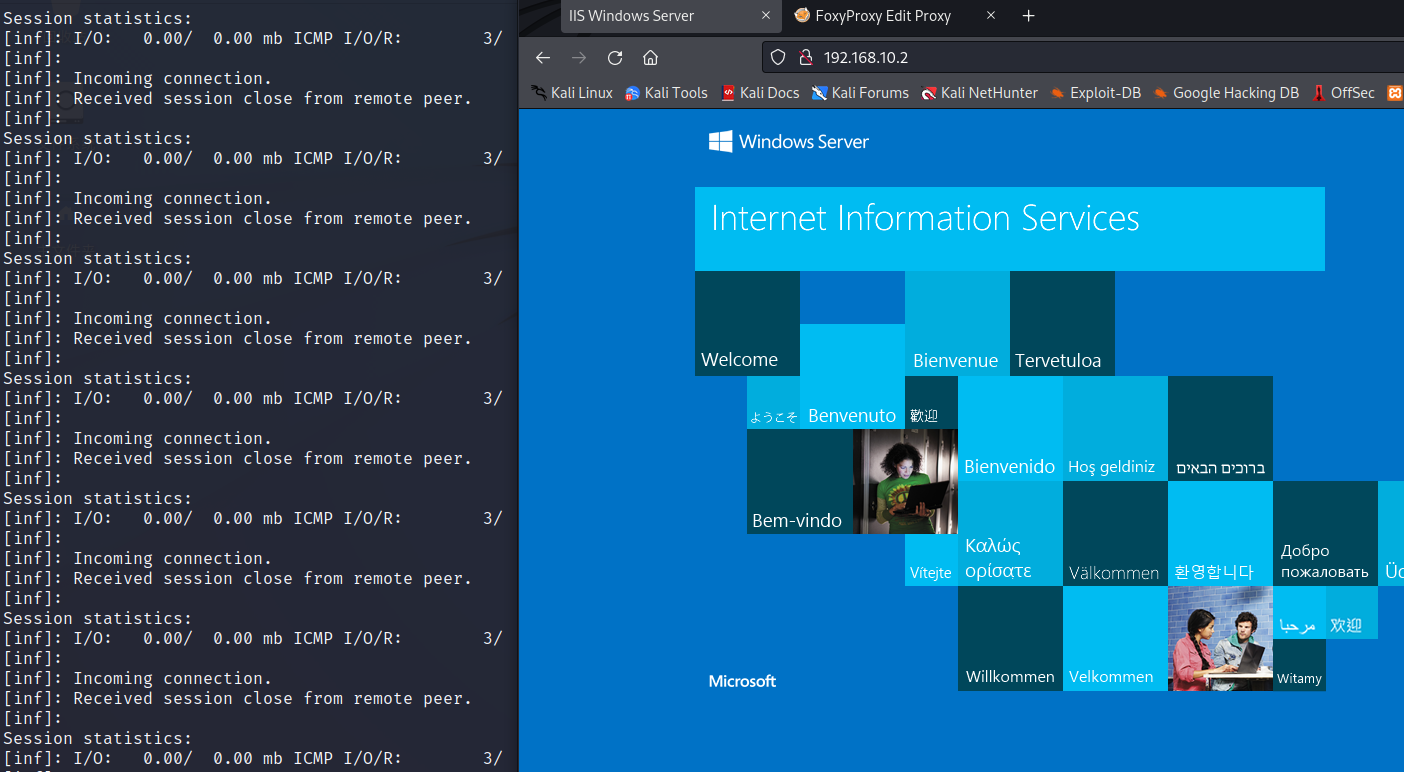Open the Kali Docs bookmark
The image size is (1404, 772).
click(760, 93)
